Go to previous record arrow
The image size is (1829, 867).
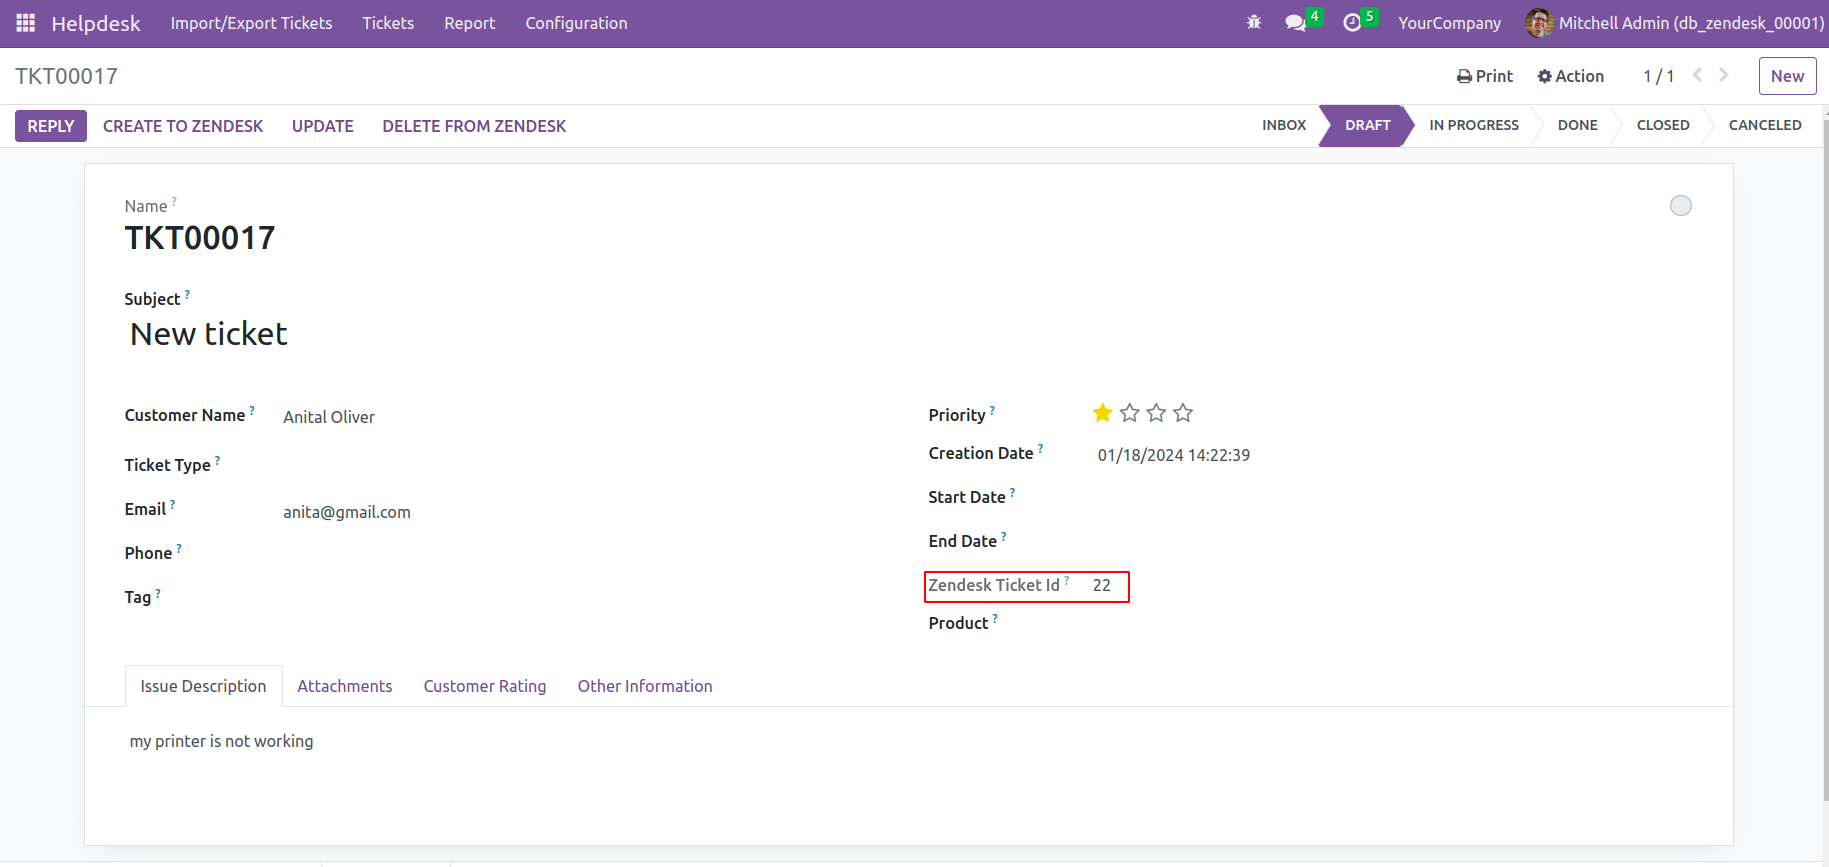click(1697, 75)
